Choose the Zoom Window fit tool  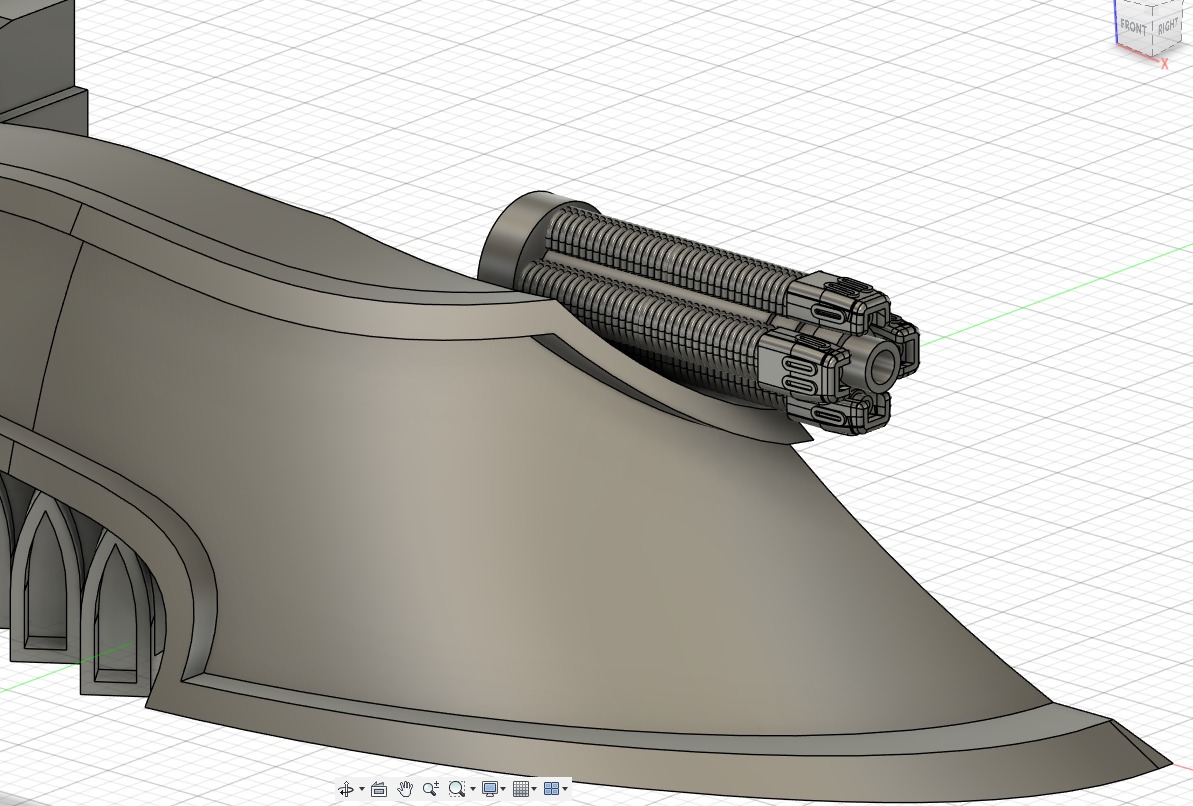(457, 789)
